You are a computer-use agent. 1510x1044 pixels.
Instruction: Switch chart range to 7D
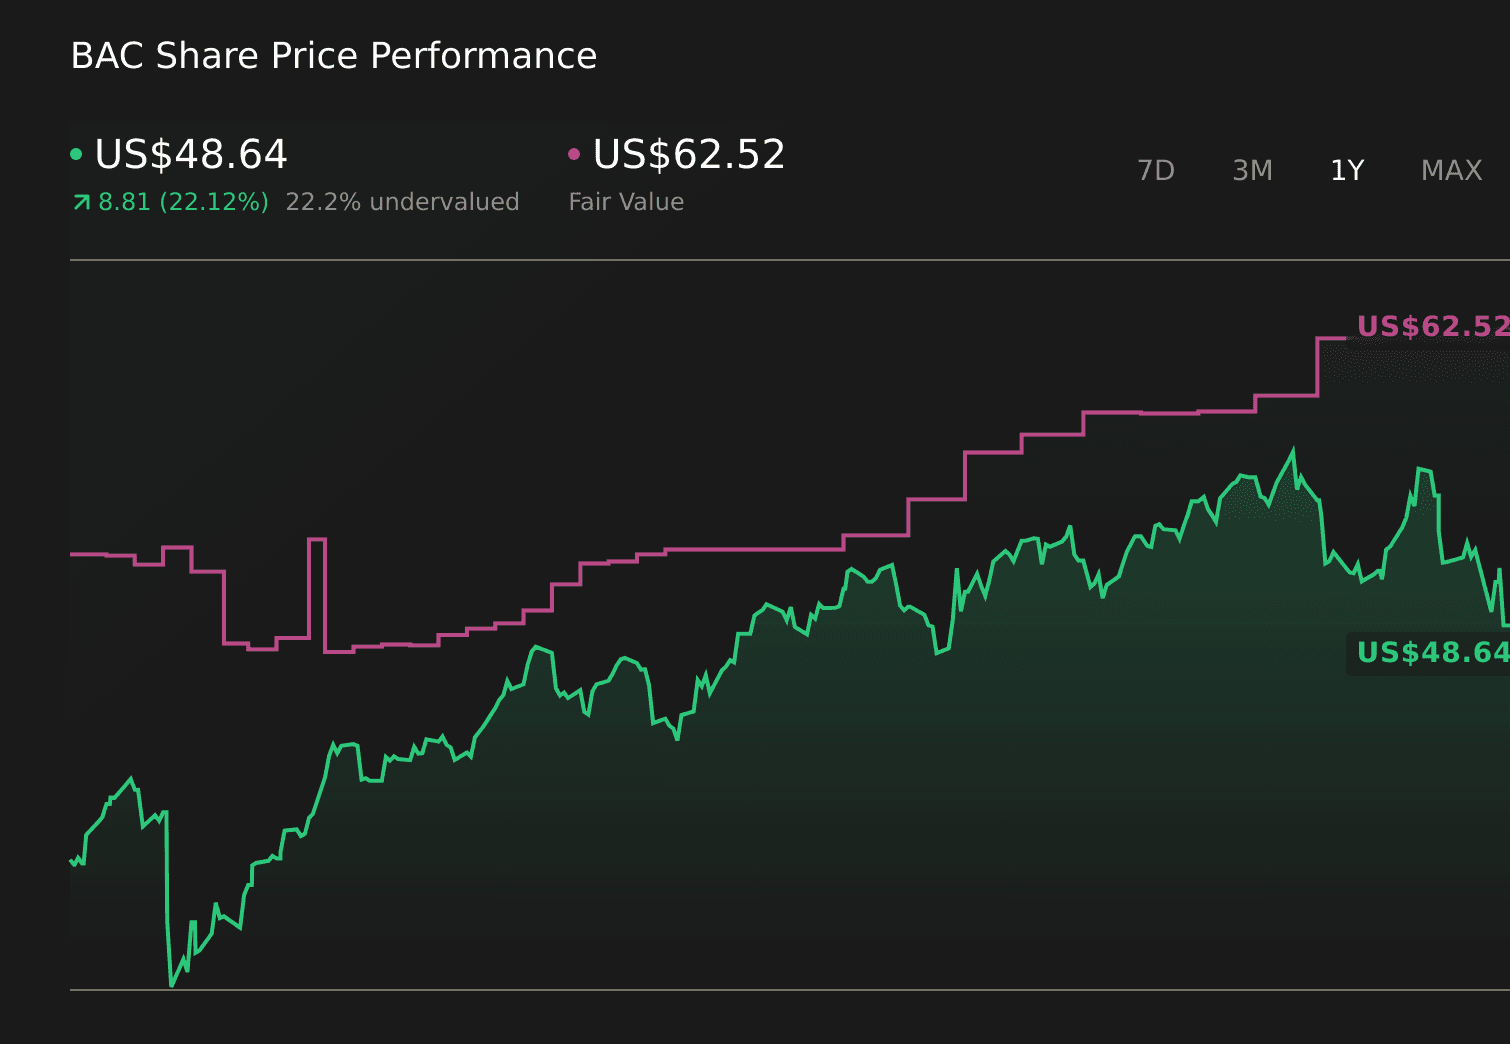[1155, 171]
